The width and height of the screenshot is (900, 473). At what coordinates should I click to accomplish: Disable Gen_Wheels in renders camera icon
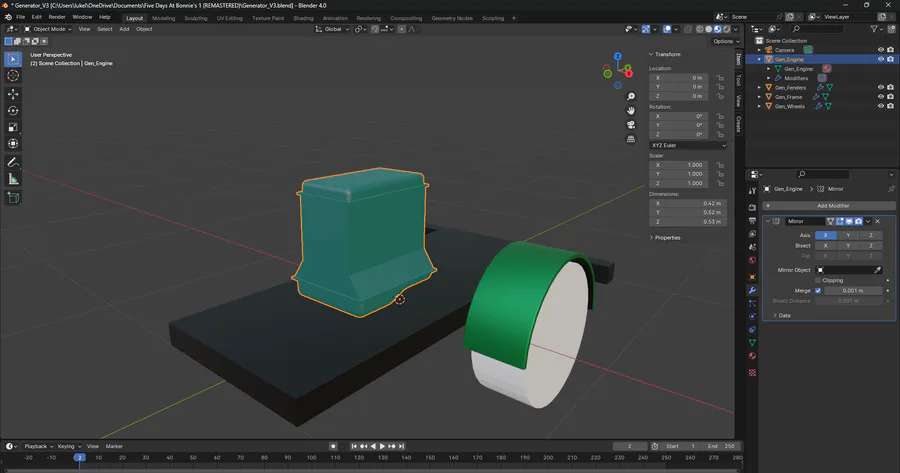point(890,106)
